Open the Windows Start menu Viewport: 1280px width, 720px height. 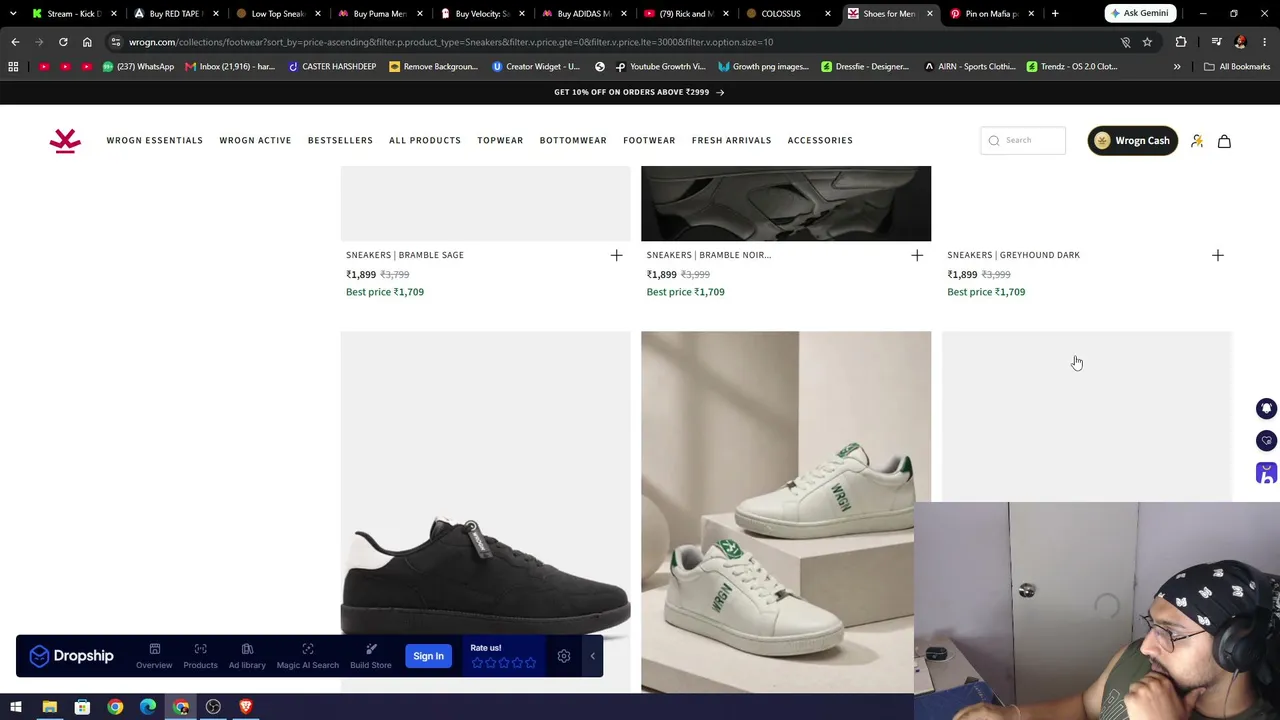pyautogui.click(x=16, y=707)
